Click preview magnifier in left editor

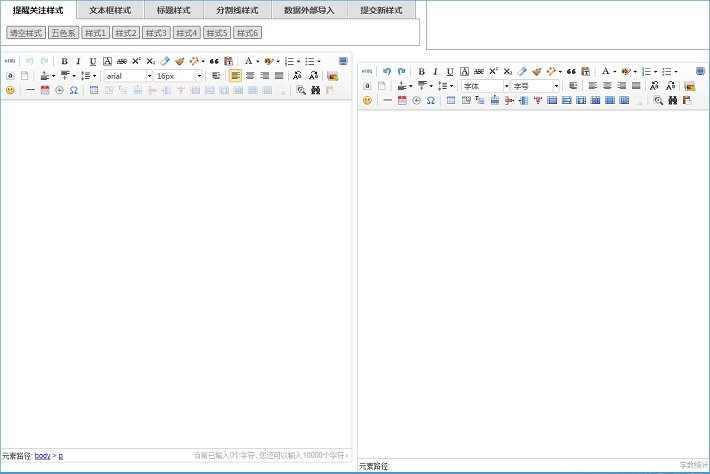(301, 90)
